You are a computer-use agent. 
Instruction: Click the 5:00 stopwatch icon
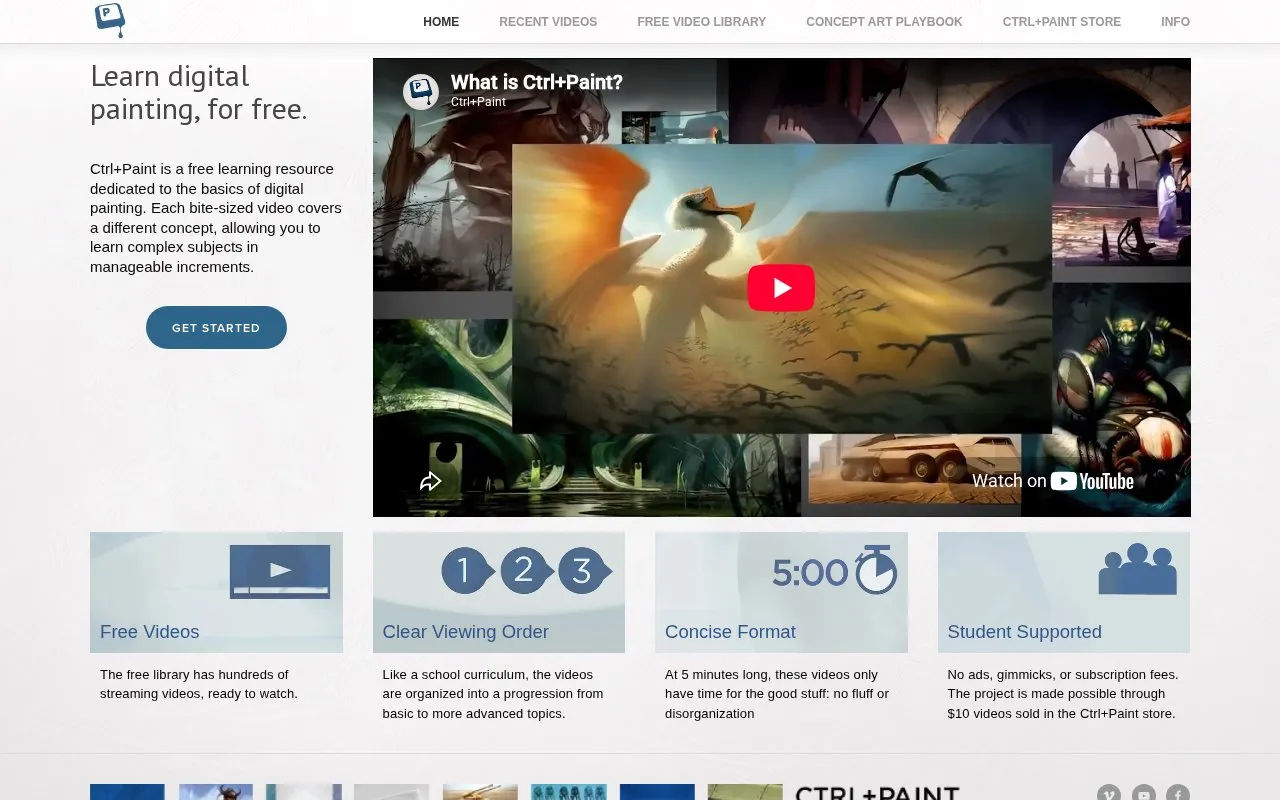click(834, 571)
